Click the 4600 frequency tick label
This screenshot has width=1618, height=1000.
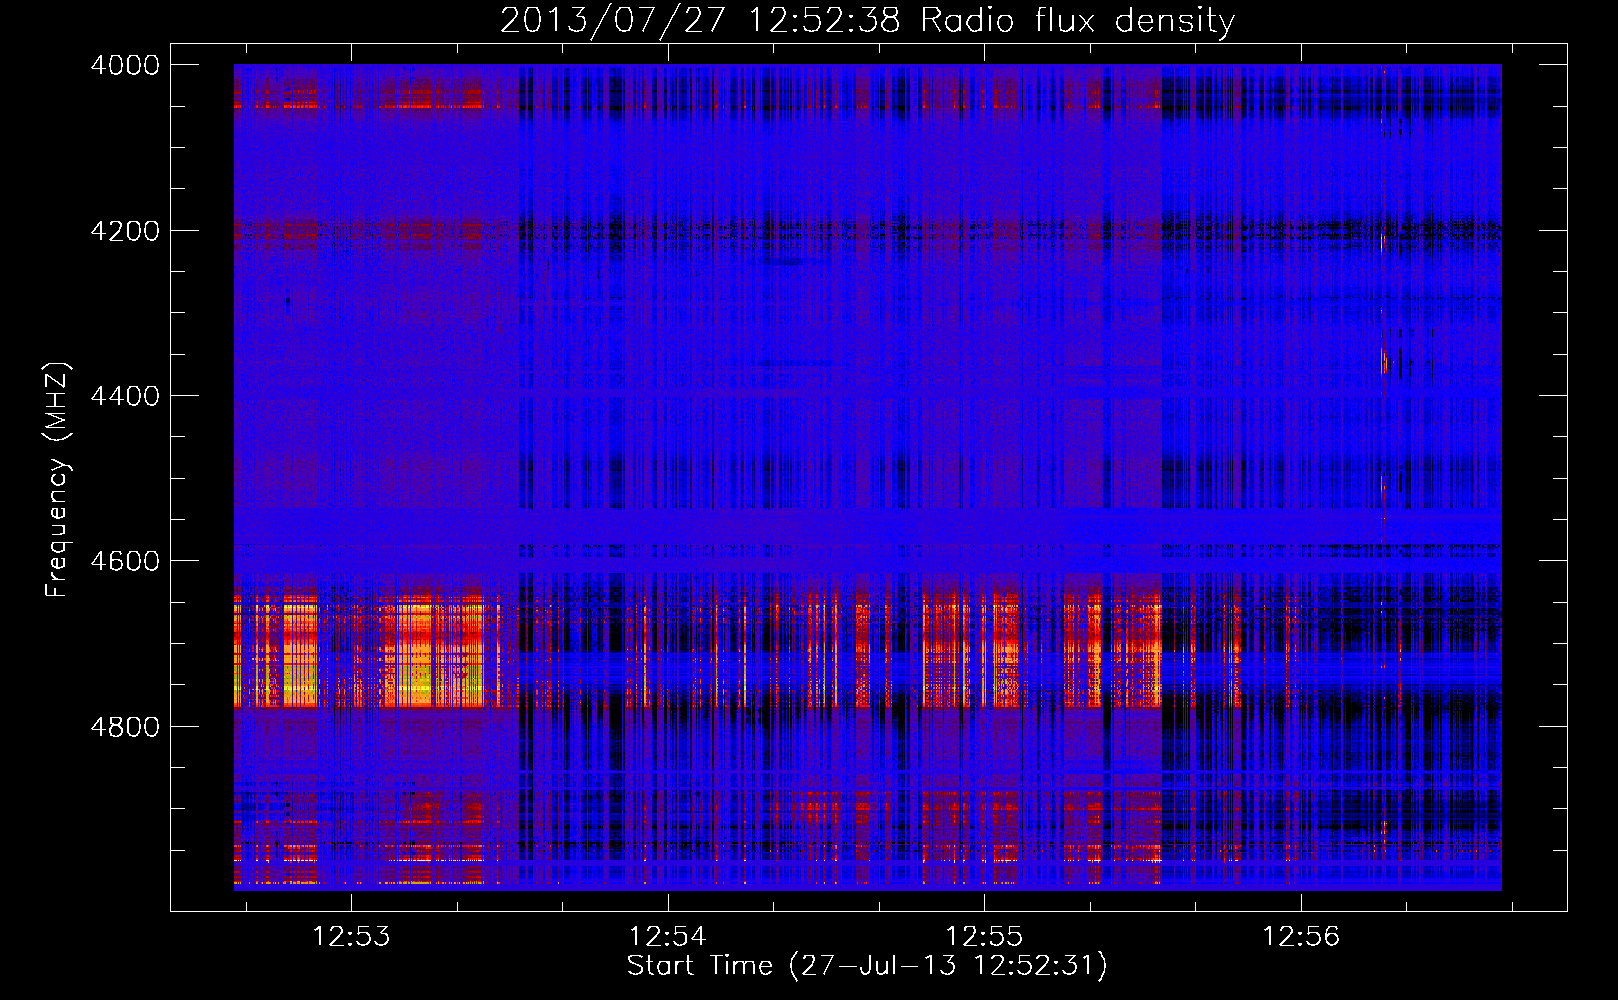click(125, 561)
